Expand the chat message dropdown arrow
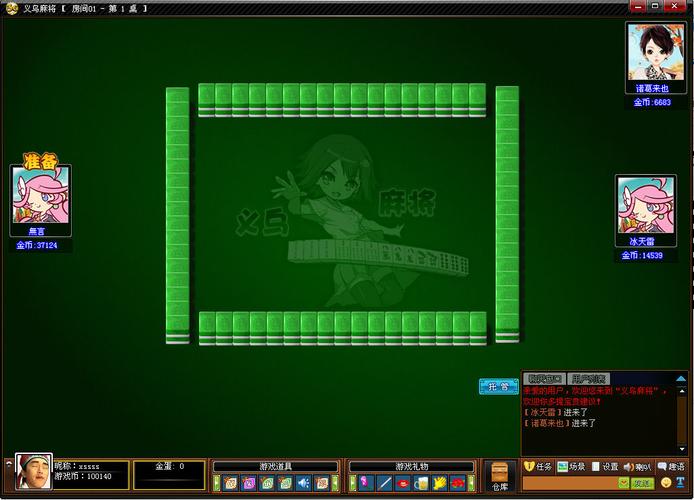This screenshot has width=694, height=500. (624, 483)
